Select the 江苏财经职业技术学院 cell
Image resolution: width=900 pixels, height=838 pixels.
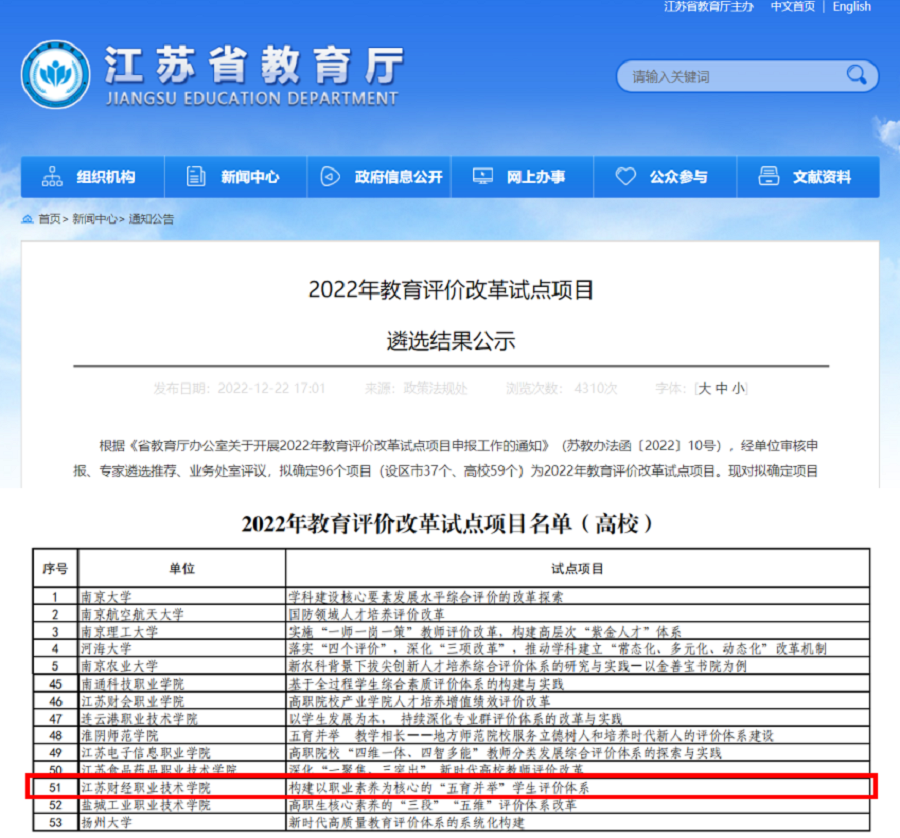[182, 787]
